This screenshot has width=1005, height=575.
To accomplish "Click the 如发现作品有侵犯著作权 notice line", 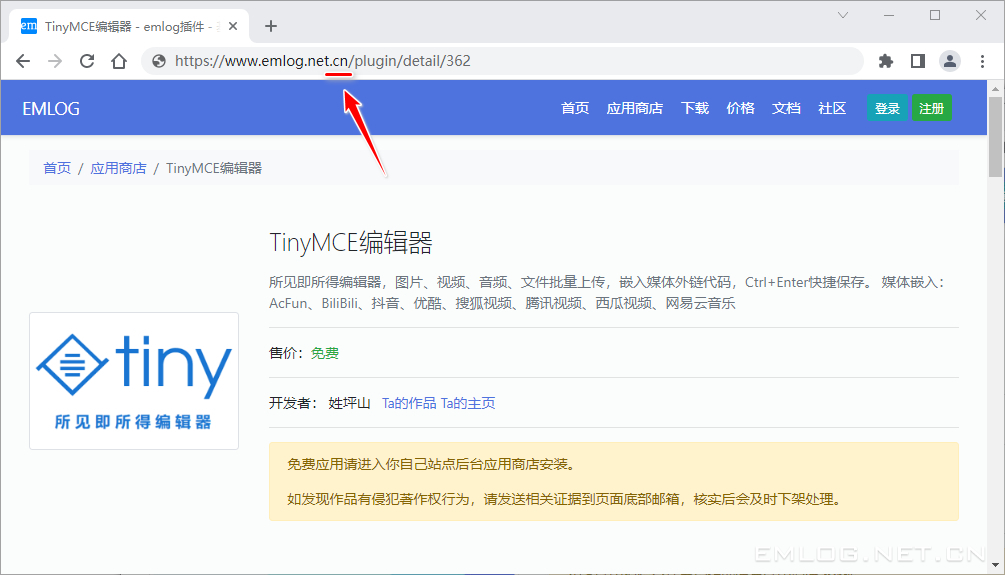I will pos(564,499).
